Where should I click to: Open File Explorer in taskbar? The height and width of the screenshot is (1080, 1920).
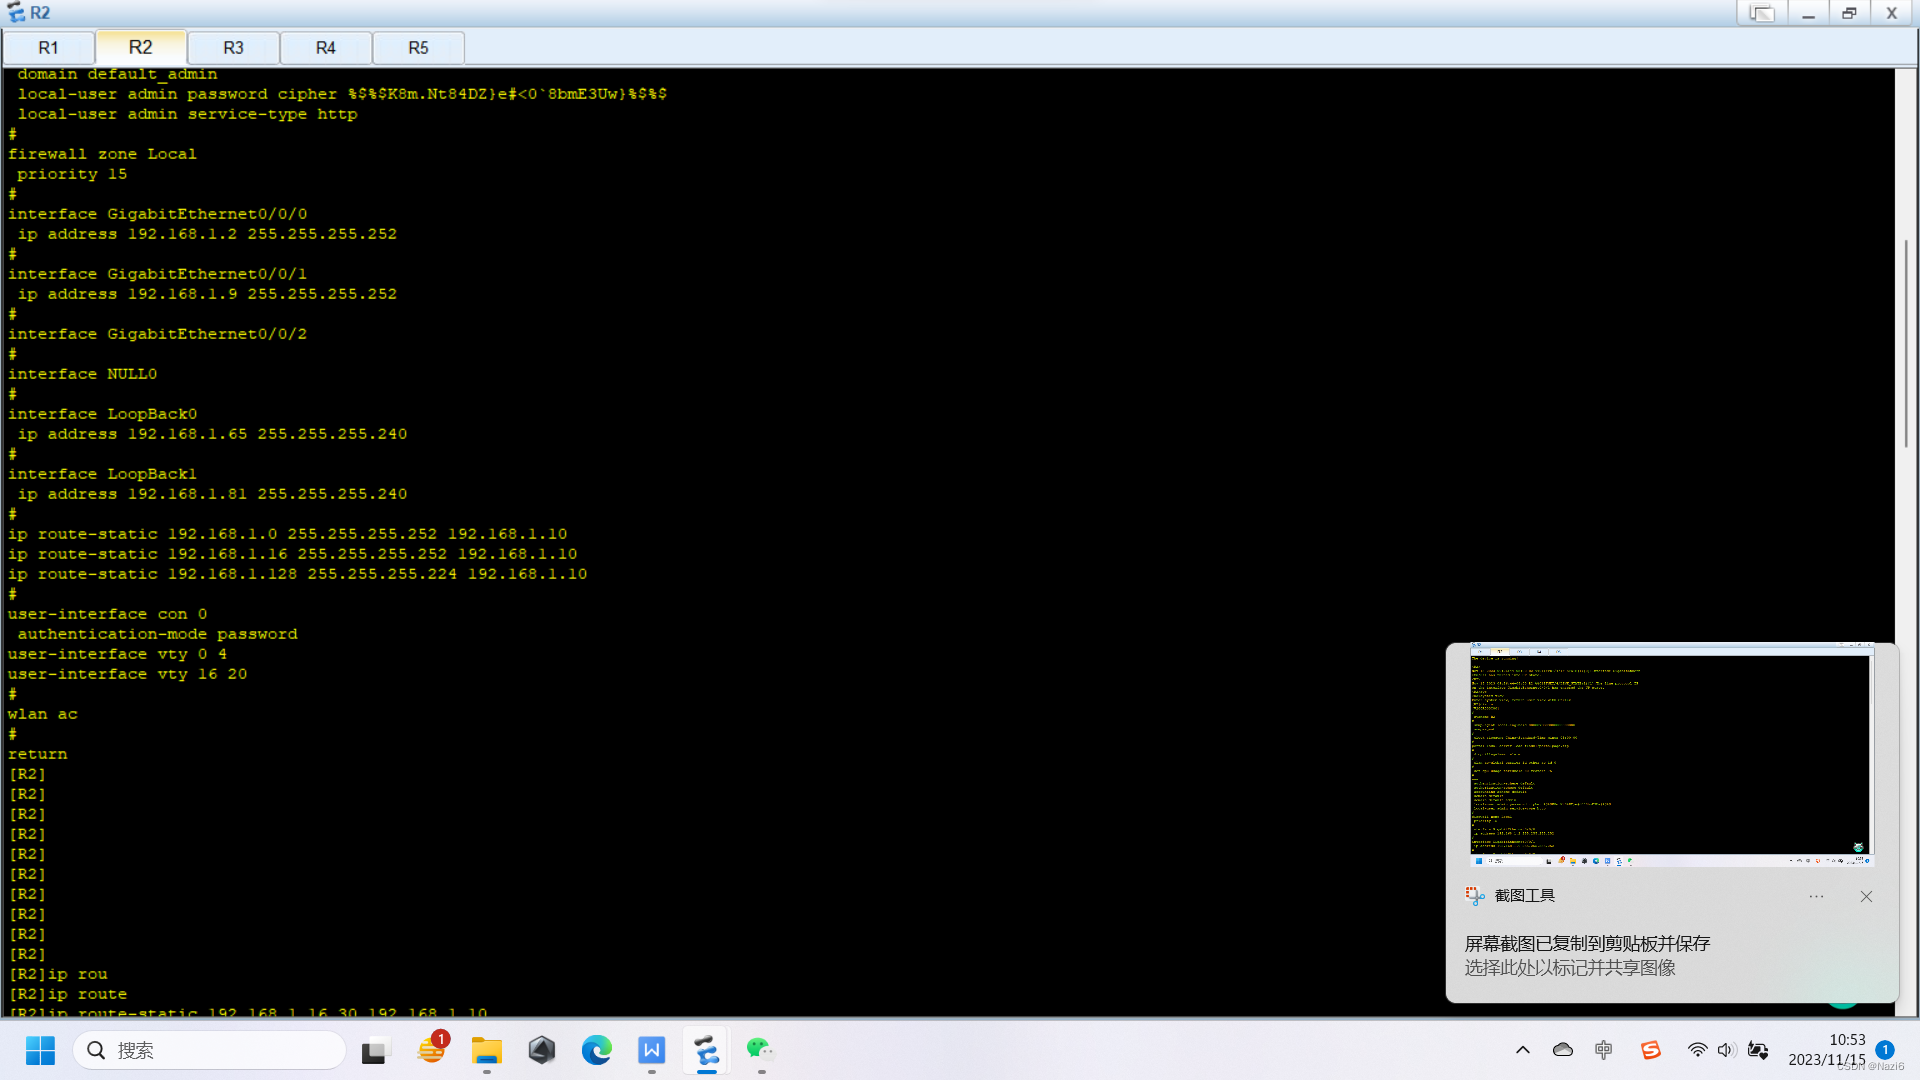point(487,1050)
